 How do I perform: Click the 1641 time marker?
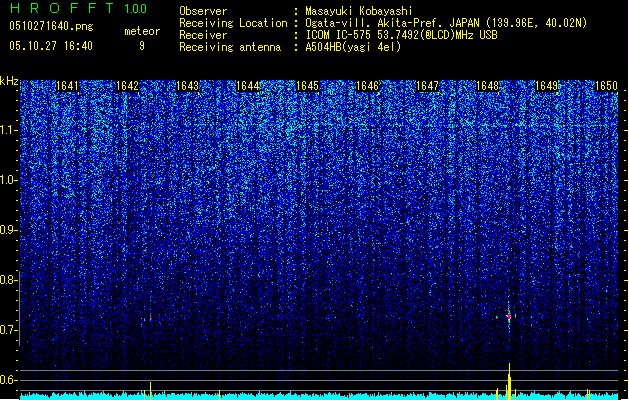(67, 86)
